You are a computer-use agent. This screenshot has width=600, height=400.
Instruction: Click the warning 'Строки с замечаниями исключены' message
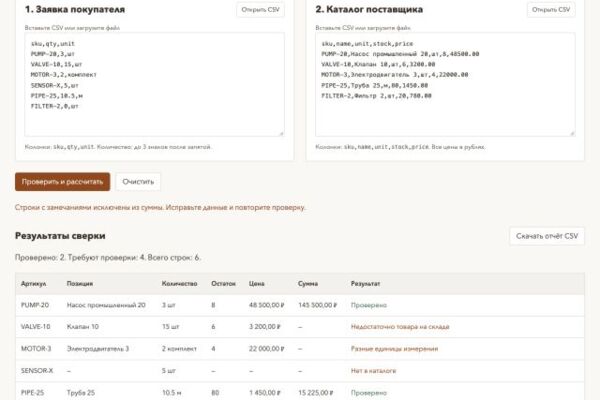coord(160,207)
